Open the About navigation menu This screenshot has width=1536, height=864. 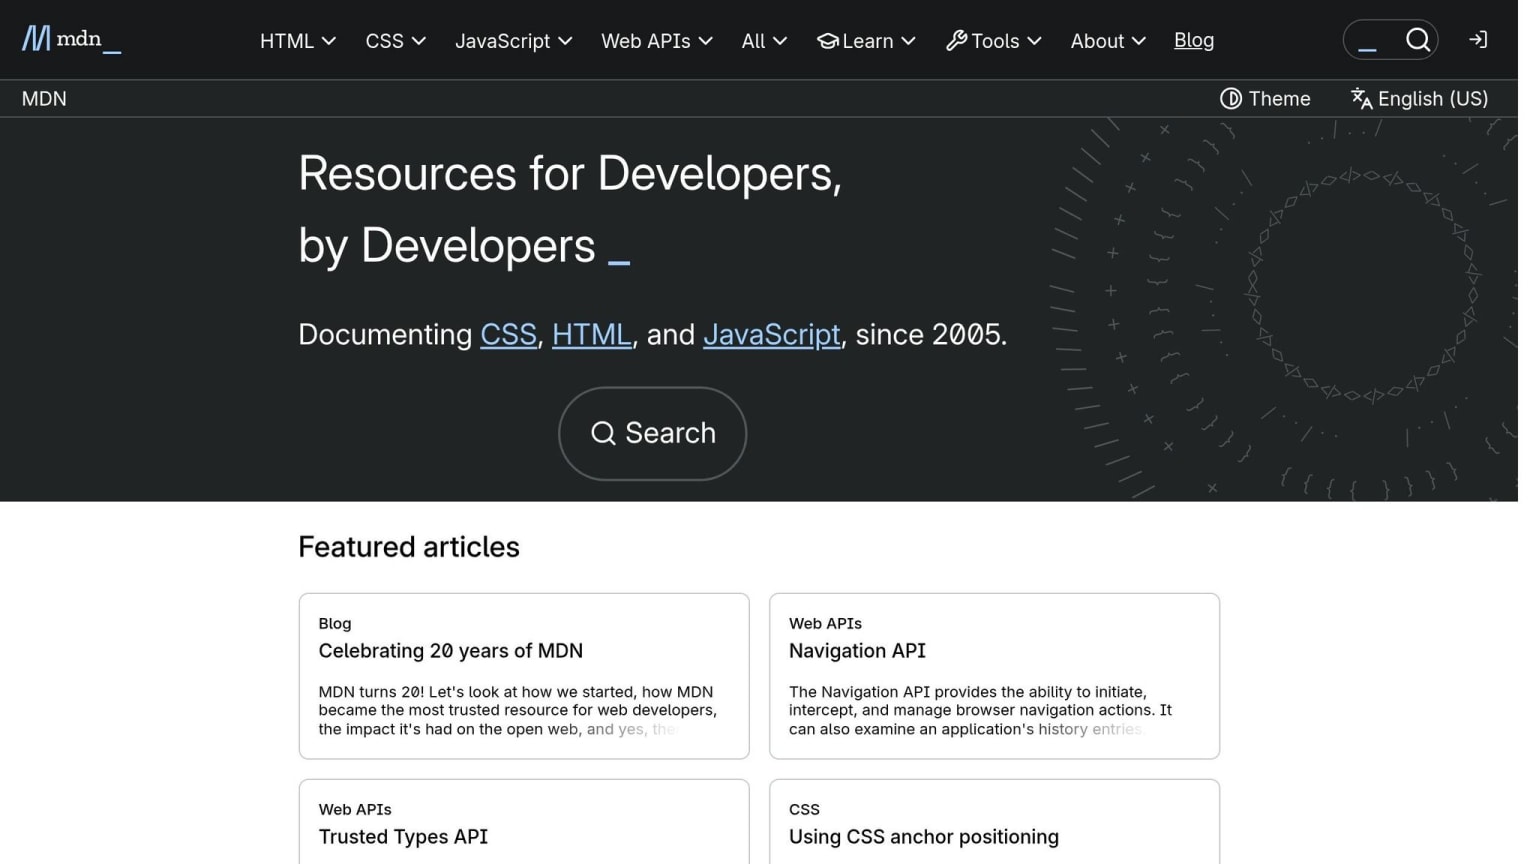coord(1108,41)
